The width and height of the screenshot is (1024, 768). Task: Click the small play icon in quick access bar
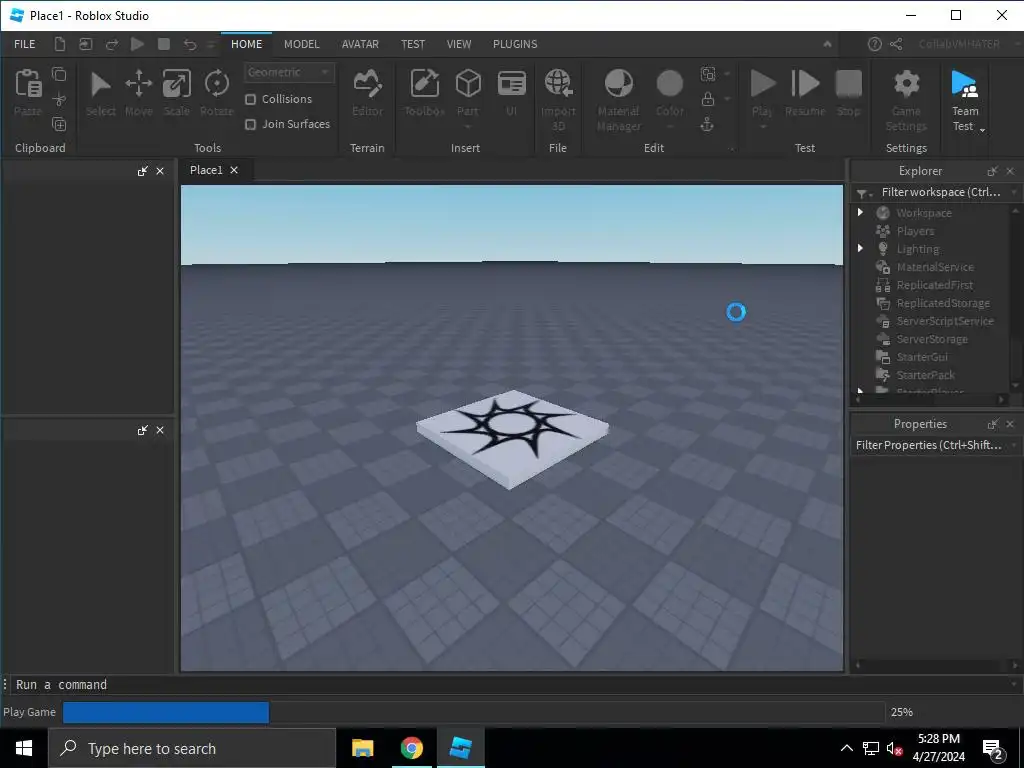click(137, 44)
